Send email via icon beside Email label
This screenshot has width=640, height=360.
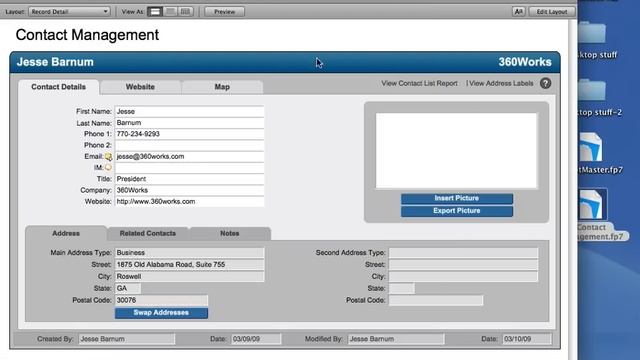pyautogui.click(x=108, y=157)
